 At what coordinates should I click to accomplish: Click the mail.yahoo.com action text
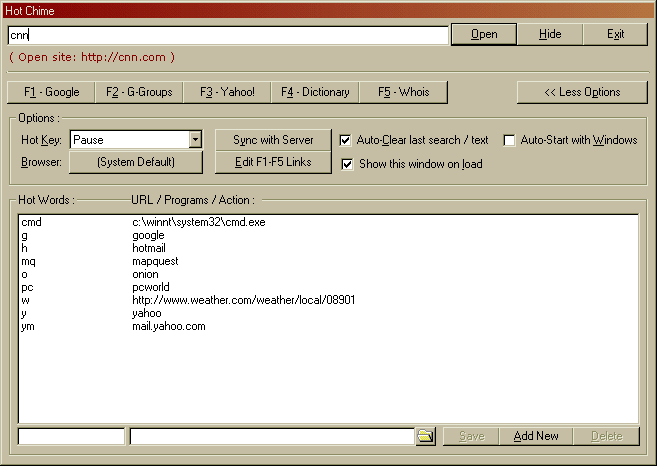tap(169, 326)
